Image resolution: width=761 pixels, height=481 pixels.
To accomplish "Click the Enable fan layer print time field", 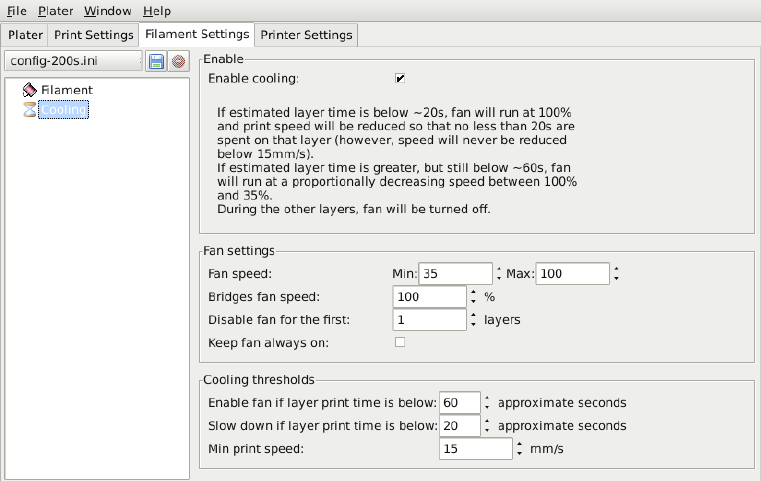I will pyautogui.click(x=459, y=403).
